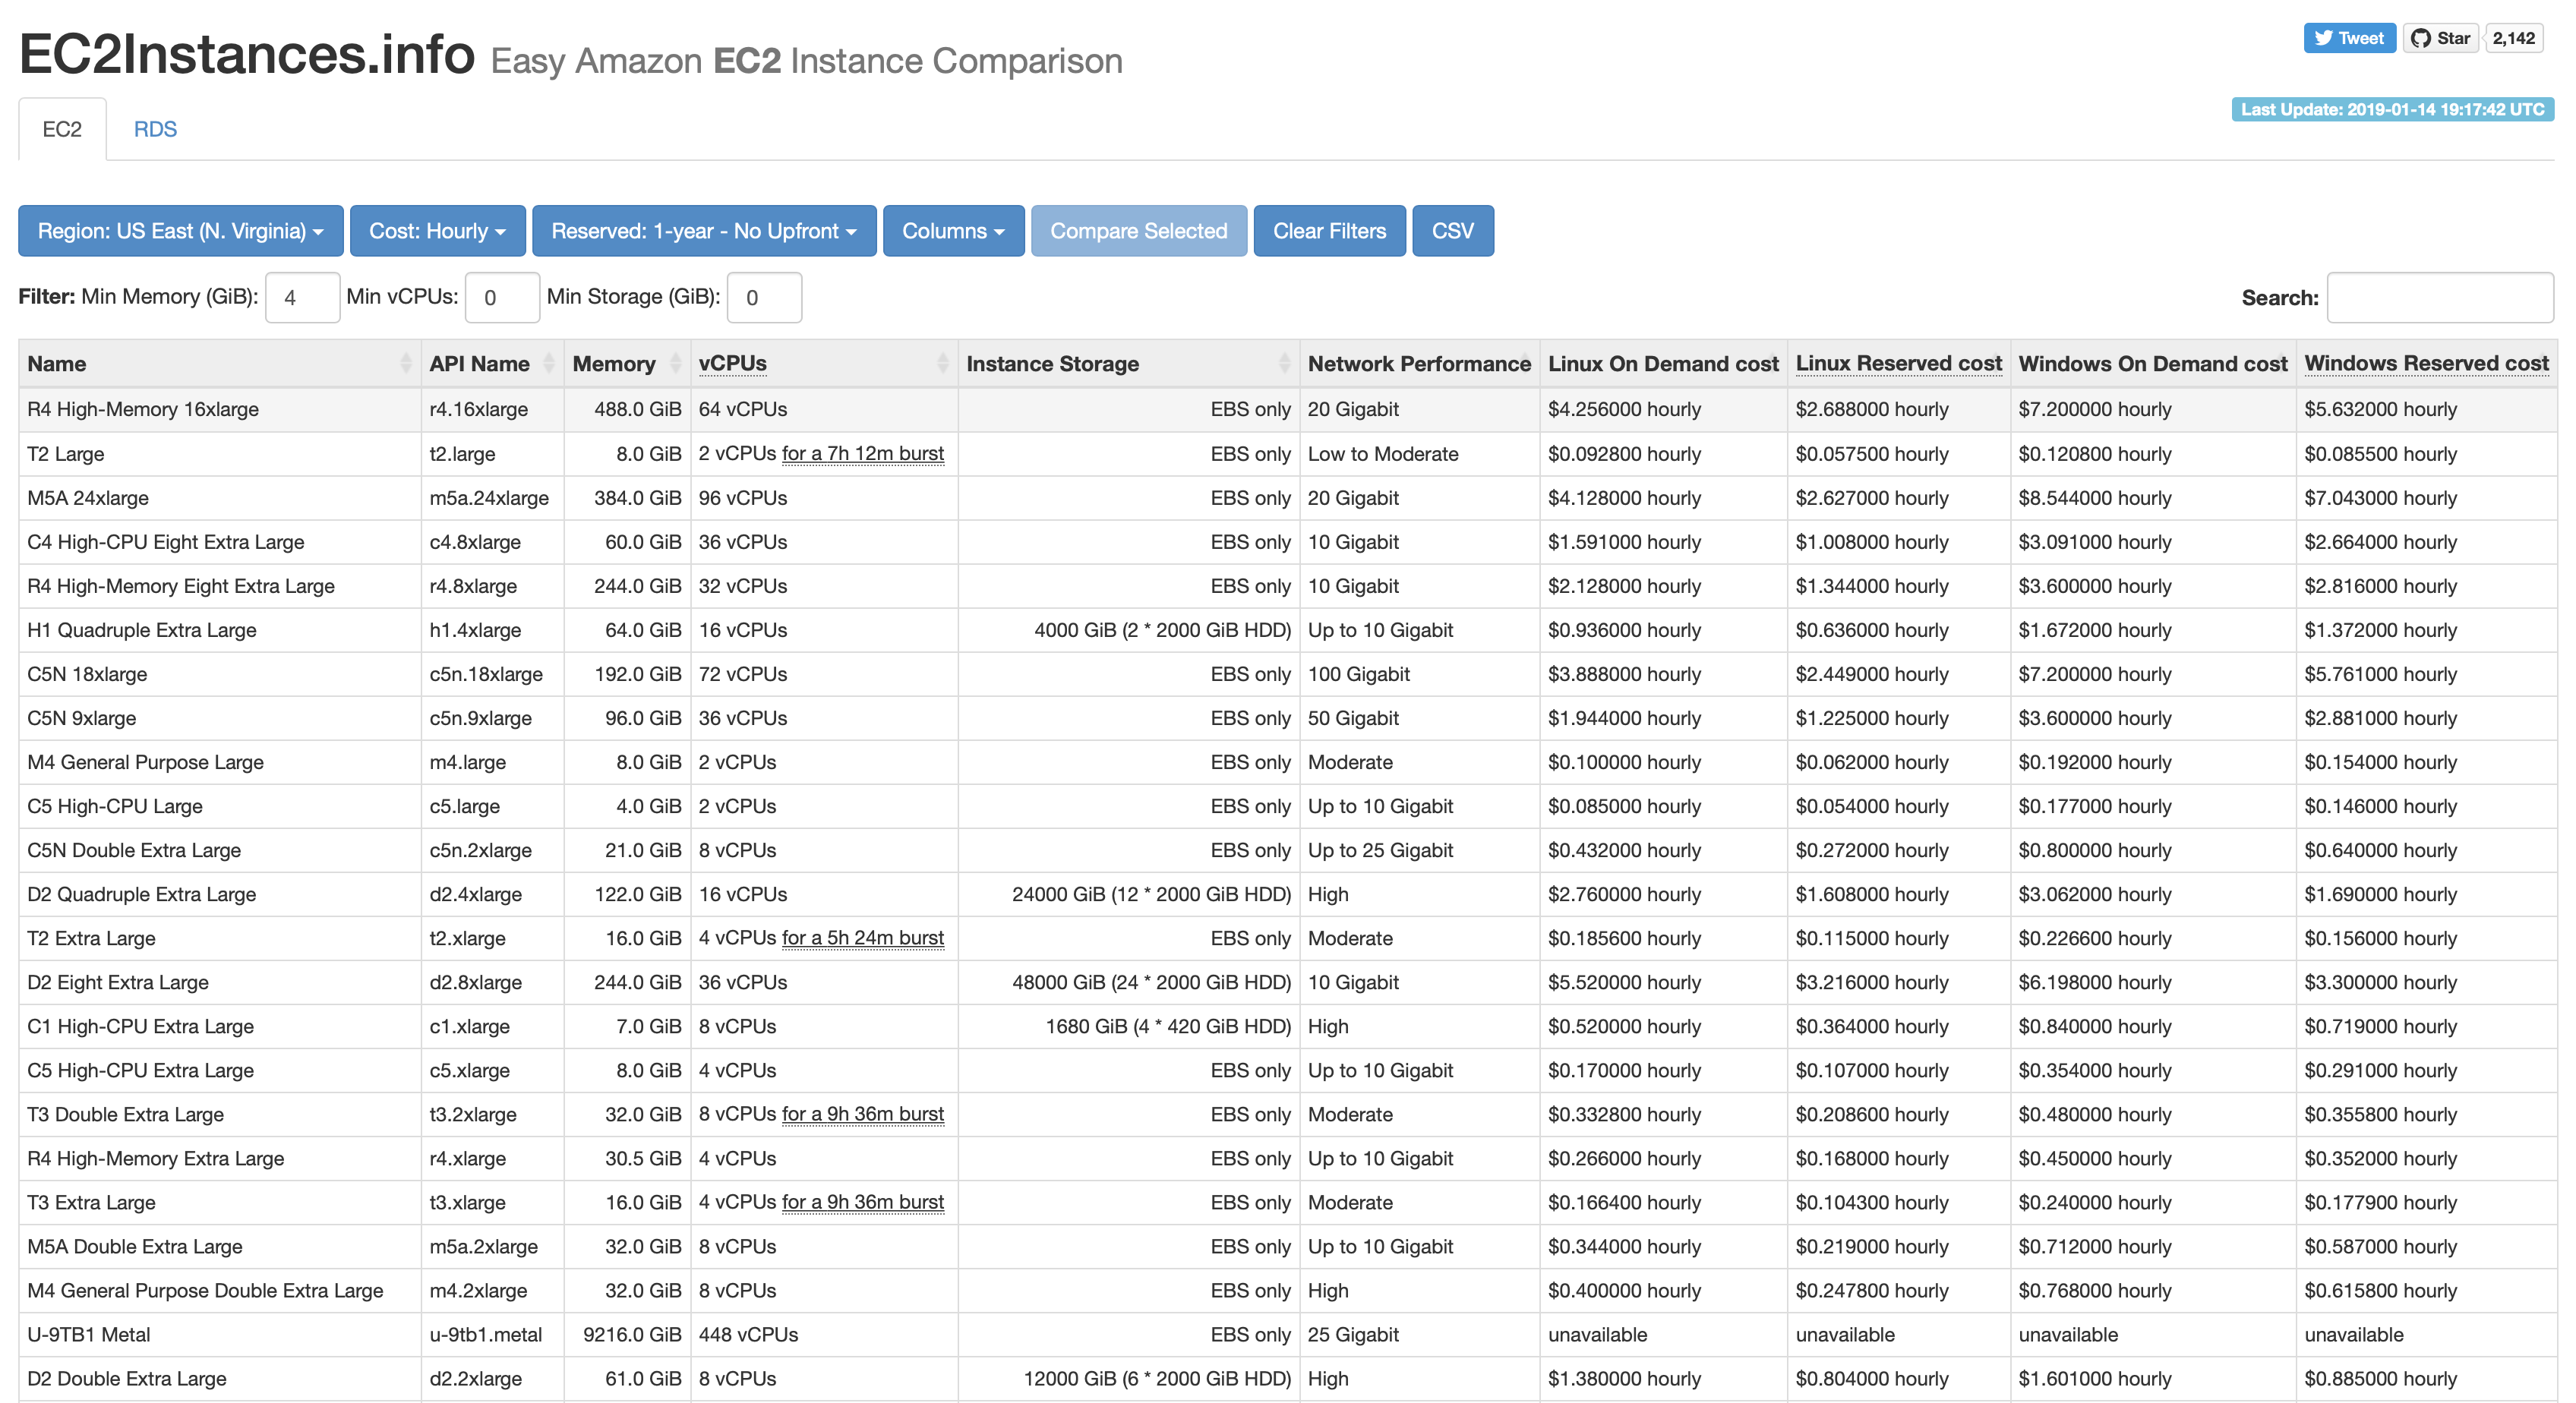This screenshot has width=2576, height=1403.
Task: Click '48000 GiB (24 * 2000 GiB HDD)' storage cell
Action: pyautogui.click(x=1129, y=982)
